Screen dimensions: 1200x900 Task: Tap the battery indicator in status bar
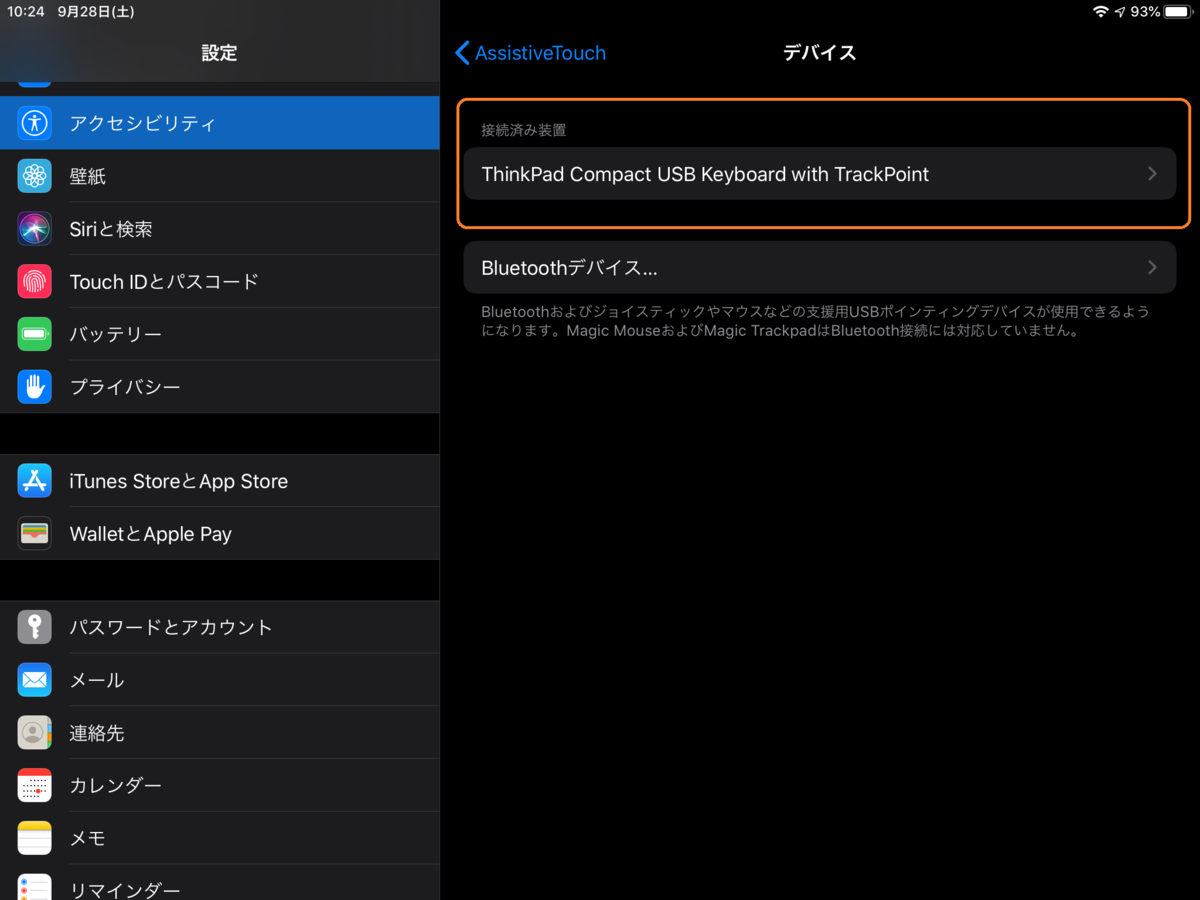click(1177, 12)
